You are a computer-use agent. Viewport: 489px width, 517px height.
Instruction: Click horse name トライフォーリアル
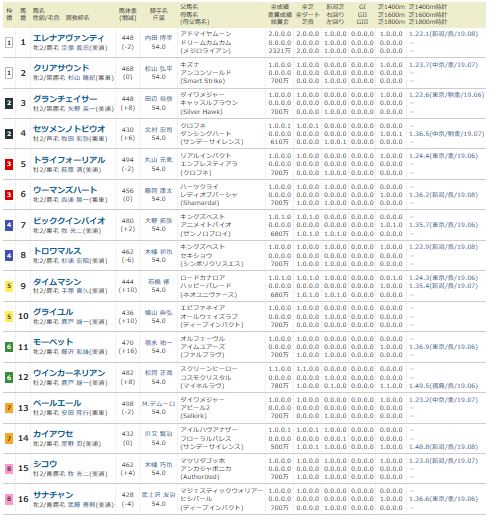[69, 160]
